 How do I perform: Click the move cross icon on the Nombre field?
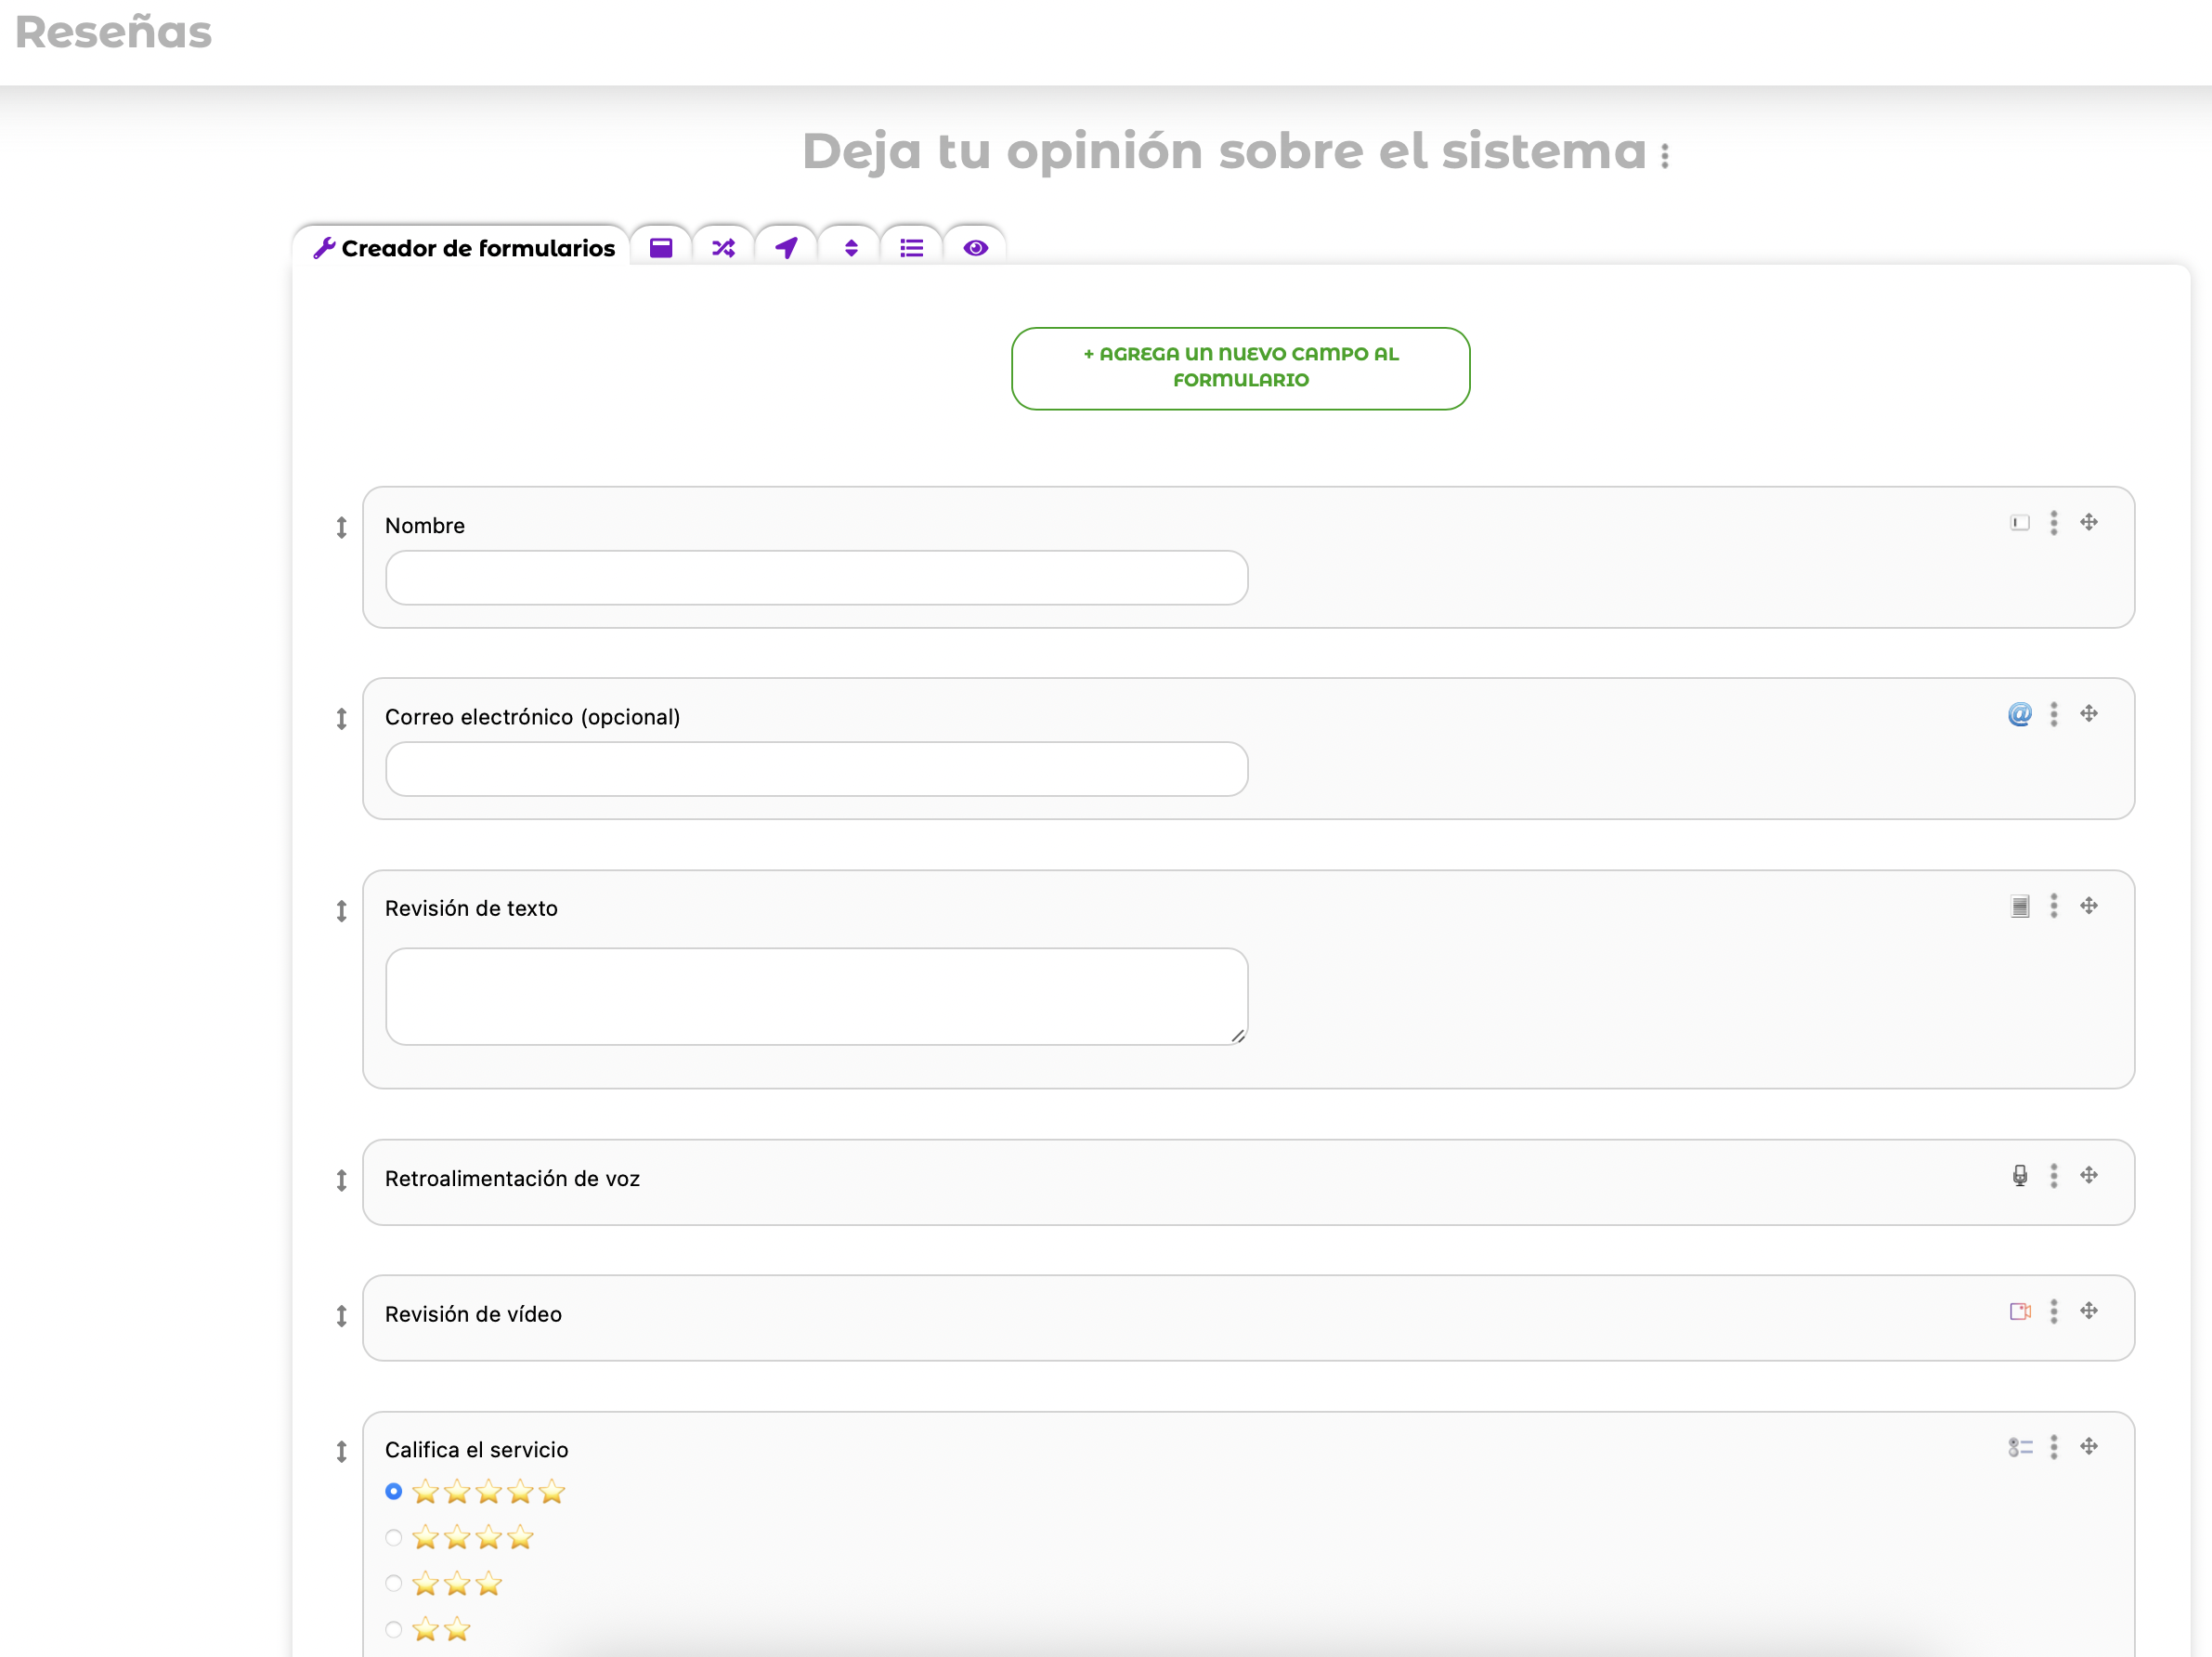[x=2089, y=522]
